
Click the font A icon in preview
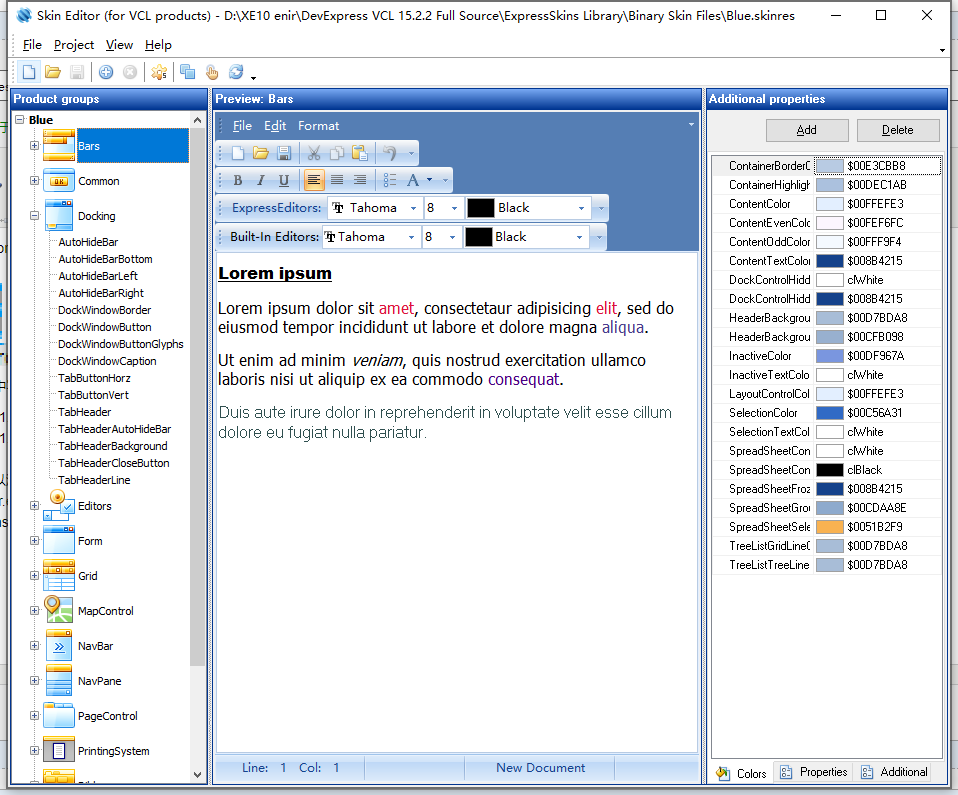tap(413, 180)
